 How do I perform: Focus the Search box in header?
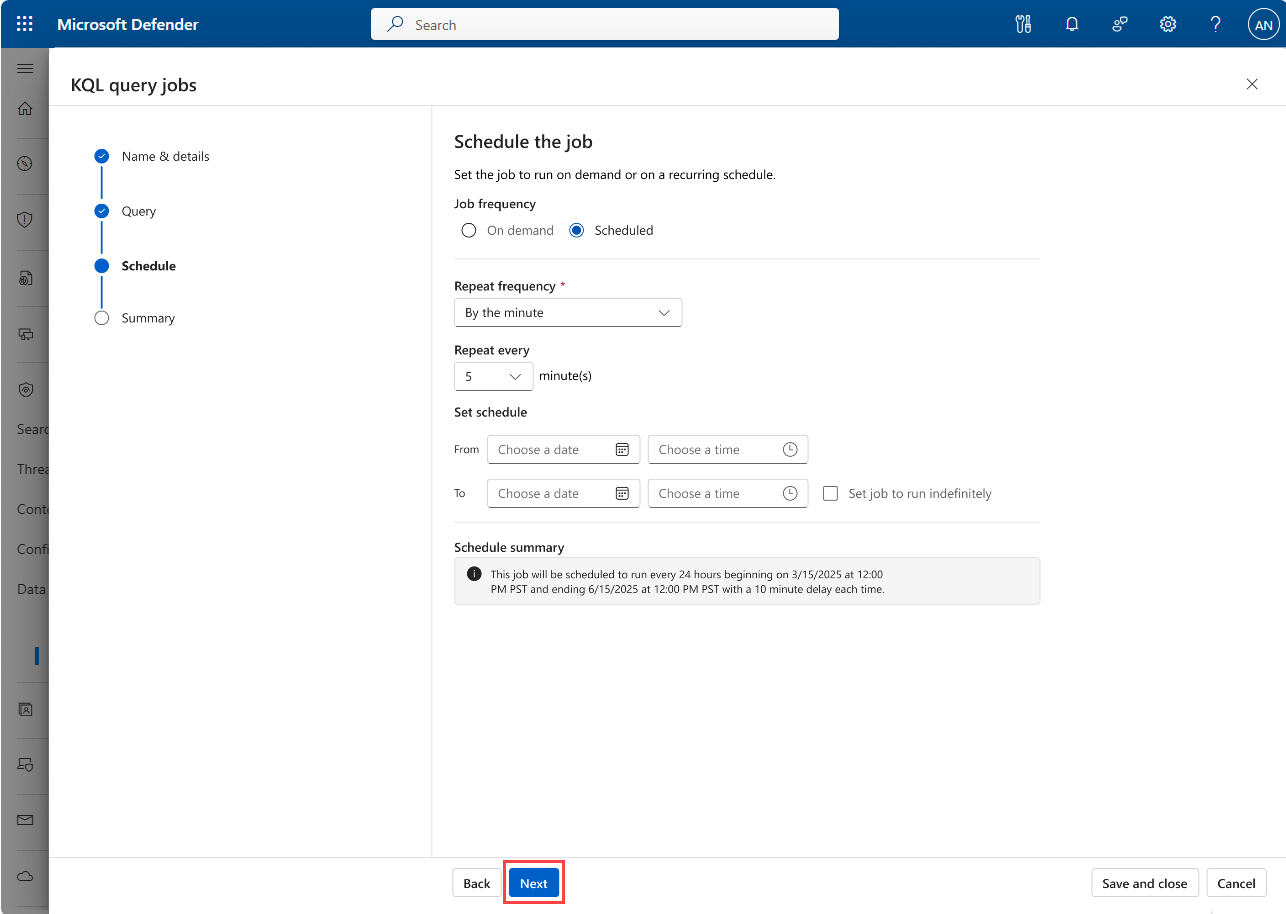click(x=604, y=25)
